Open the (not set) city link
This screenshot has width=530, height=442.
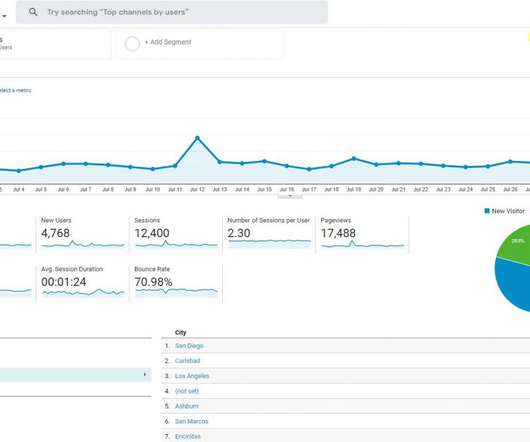[x=187, y=391]
